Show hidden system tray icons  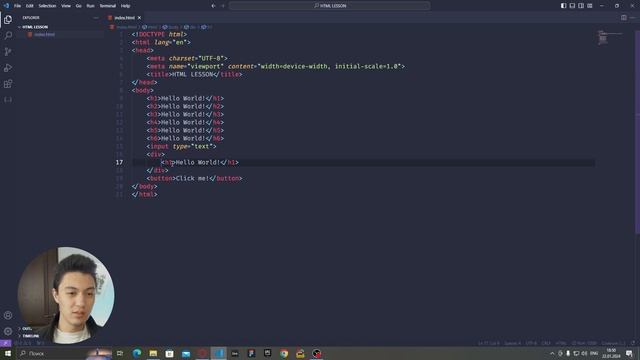[x=552, y=353]
